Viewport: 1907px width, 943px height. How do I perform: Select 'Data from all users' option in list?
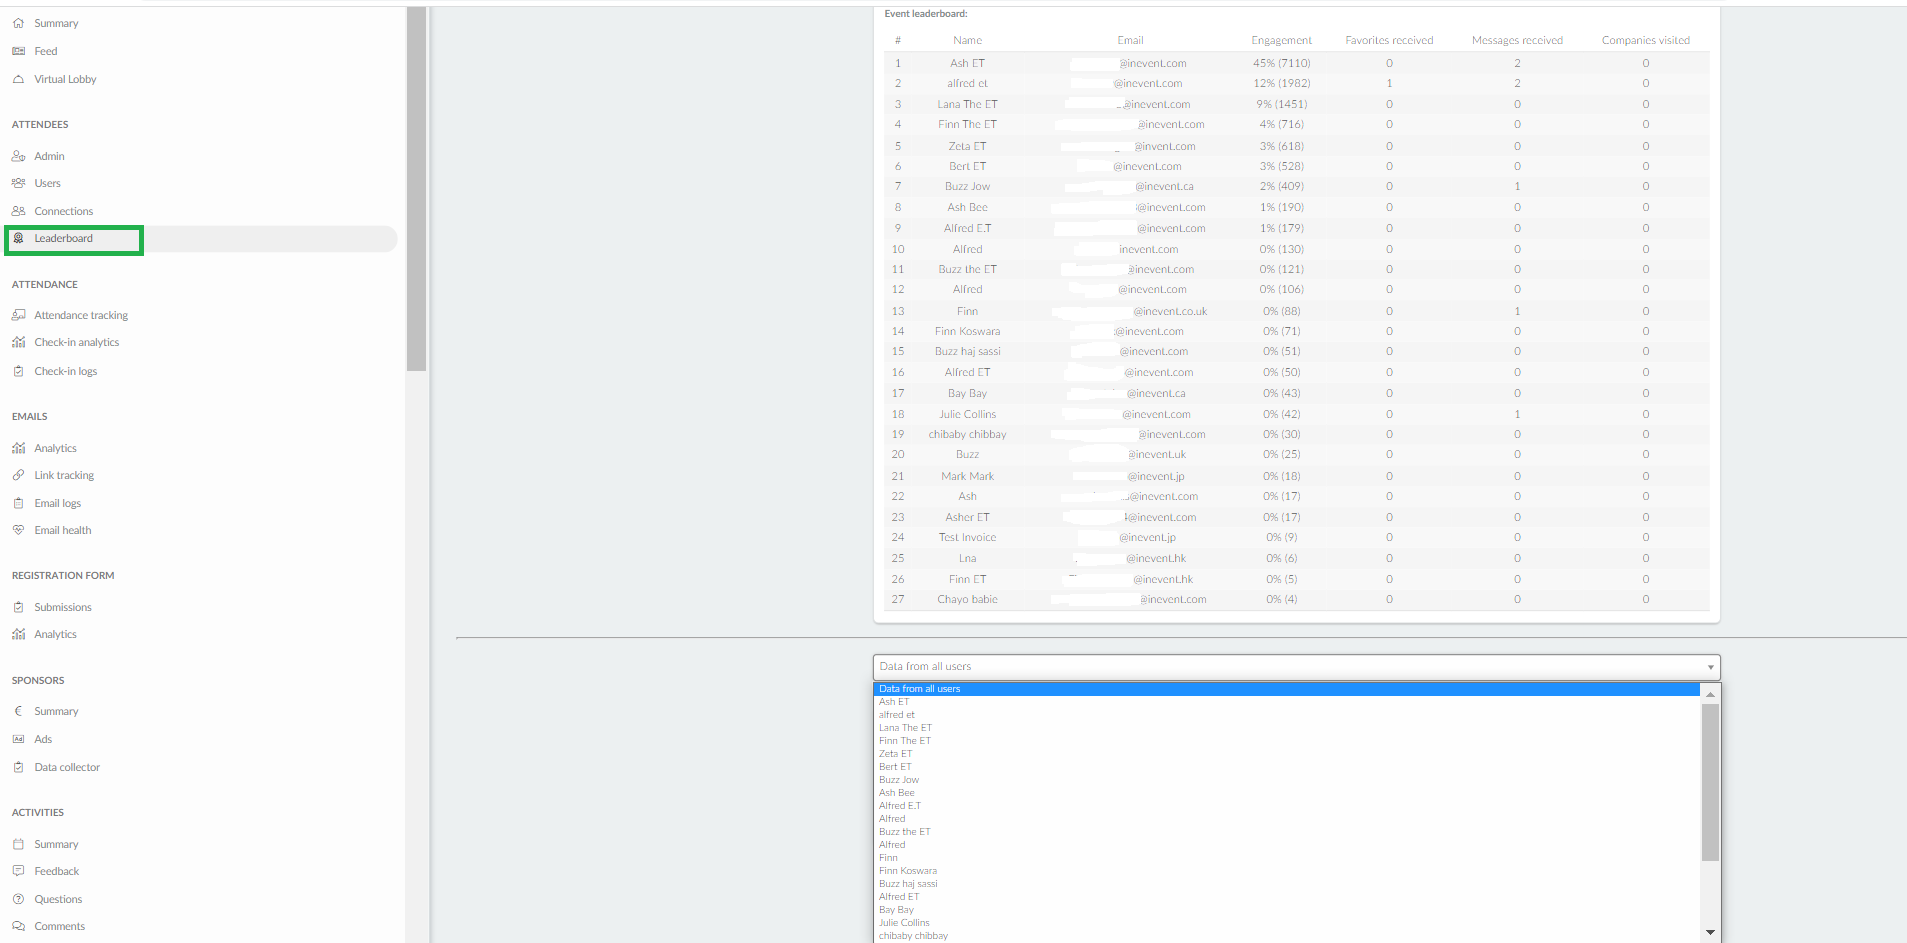pos(1287,689)
